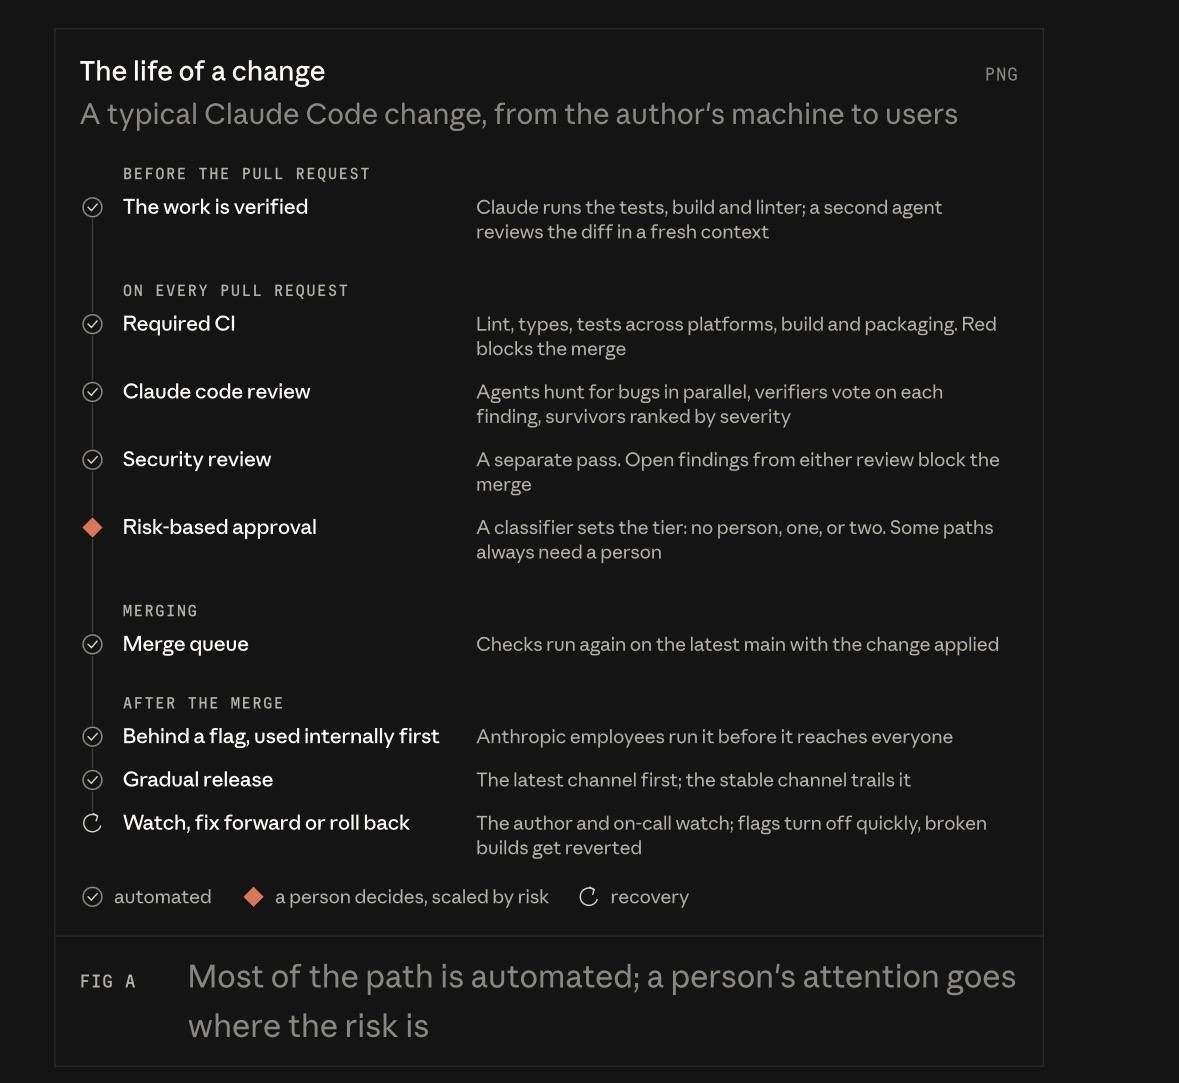Click the check icon beside Merge queue
The height and width of the screenshot is (1083, 1179).
pyautogui.click(x=92, y=645)
